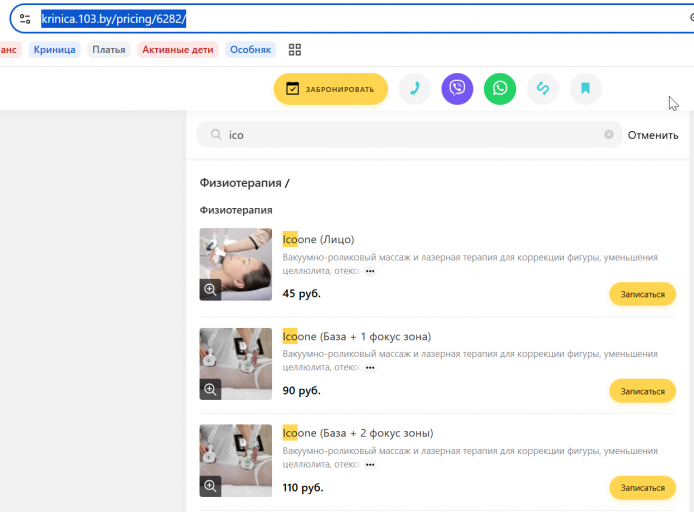Click the bookmark save icon
Image resolution: width=694 pixels, height=512 pixels.
point(585,89)
